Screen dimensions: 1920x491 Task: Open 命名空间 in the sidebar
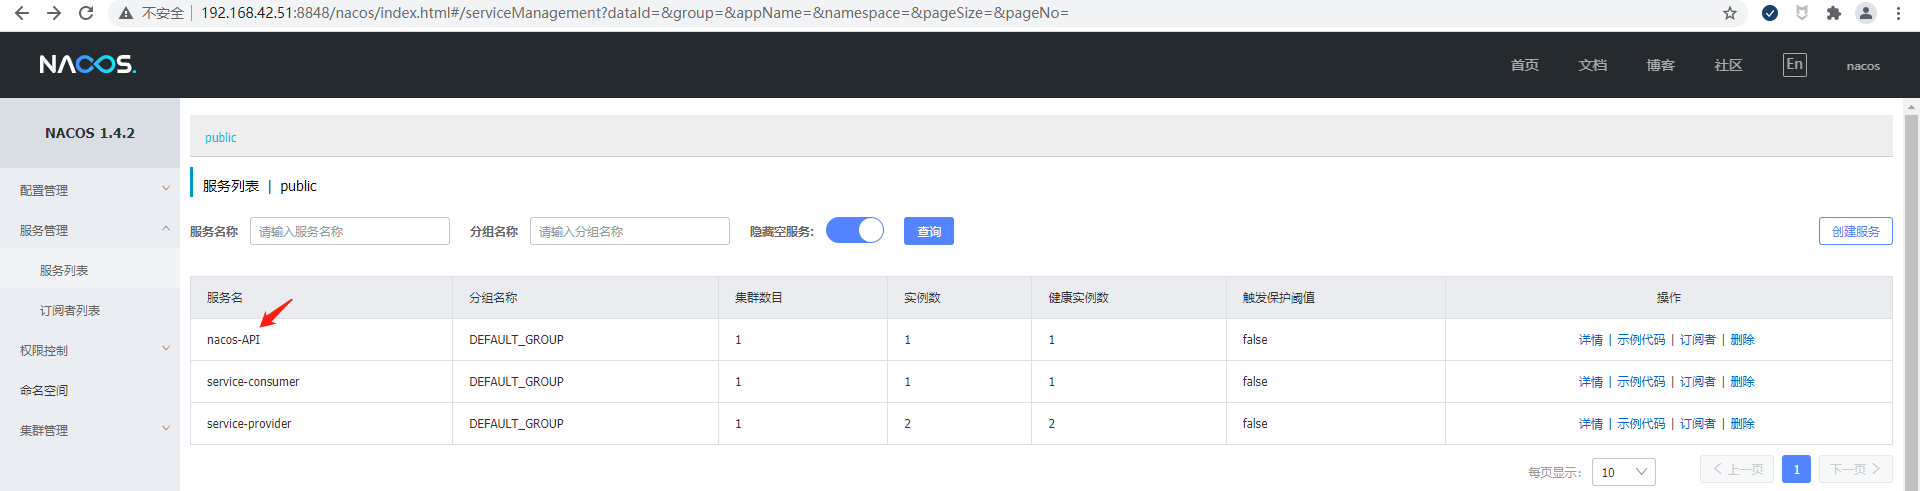tap(44, 391)
